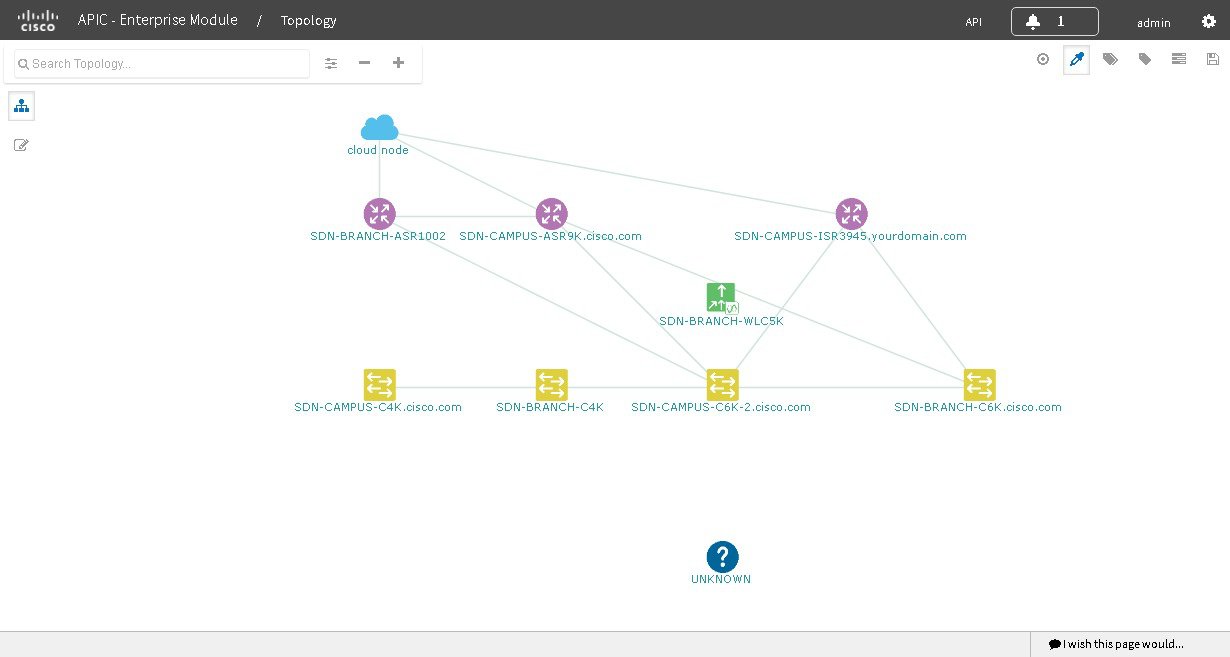Click the edit pencil icon in sidebar
Image resolution: width=1230 pixels, height=657 pixels.
click(x=21, y=145)
